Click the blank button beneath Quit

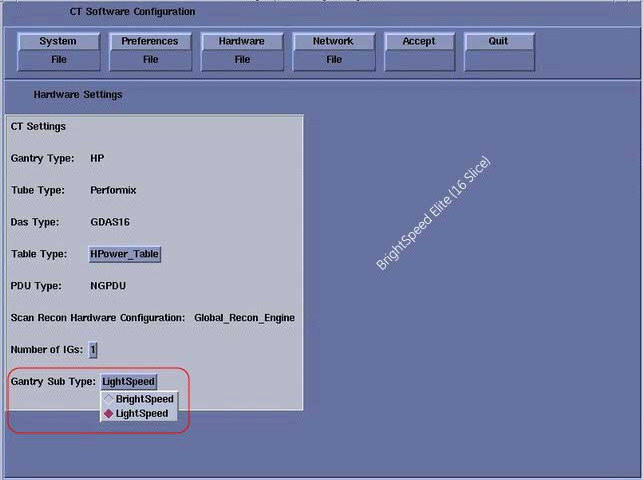point(498,59)
